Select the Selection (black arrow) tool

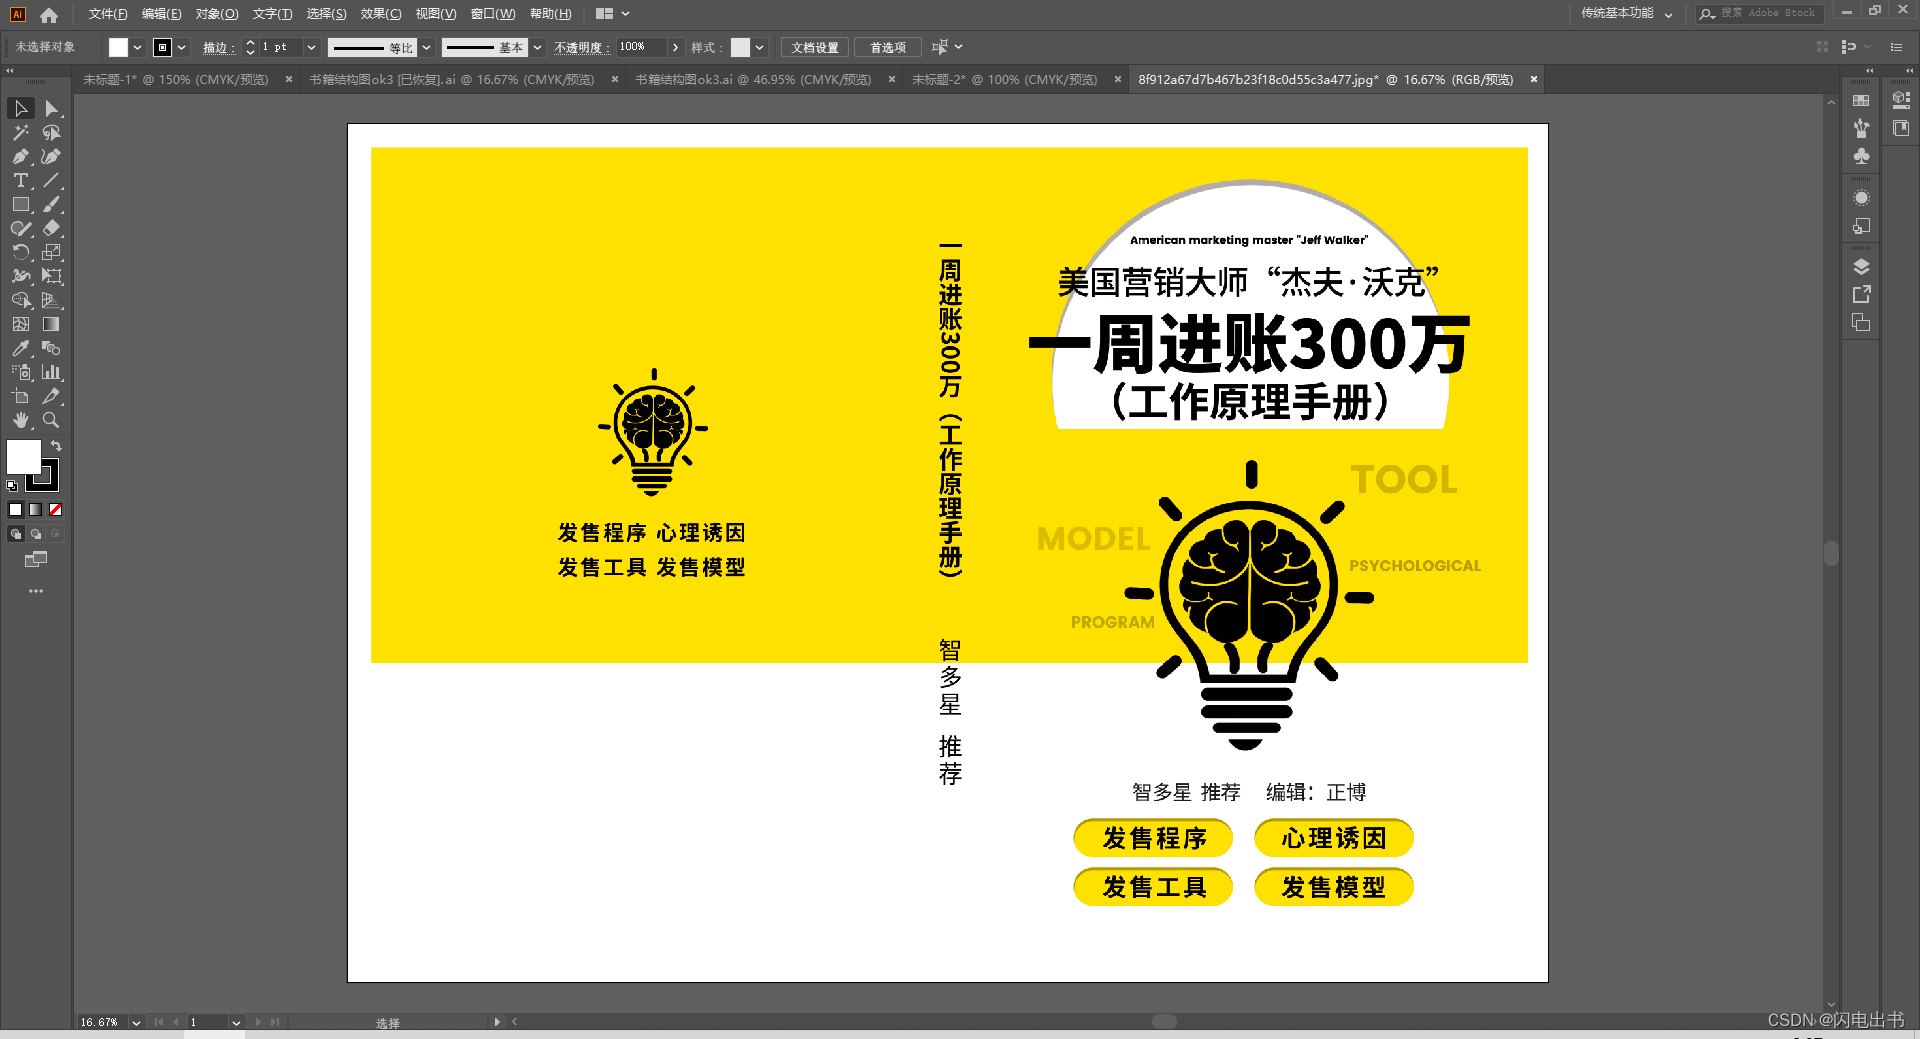[x=21, y=108]
